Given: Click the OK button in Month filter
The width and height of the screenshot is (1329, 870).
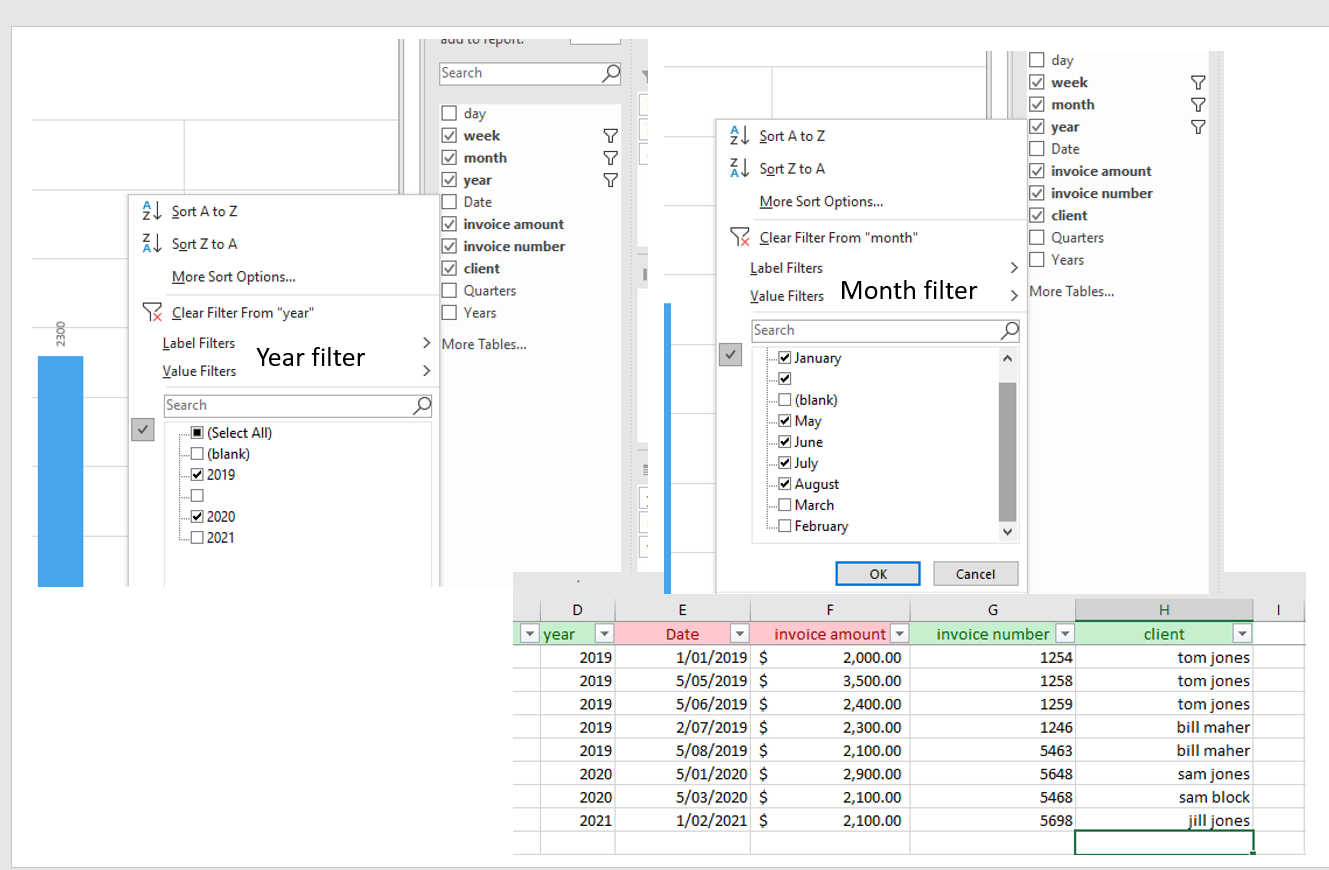Looking at the screenshot, I should coord(877,573).
